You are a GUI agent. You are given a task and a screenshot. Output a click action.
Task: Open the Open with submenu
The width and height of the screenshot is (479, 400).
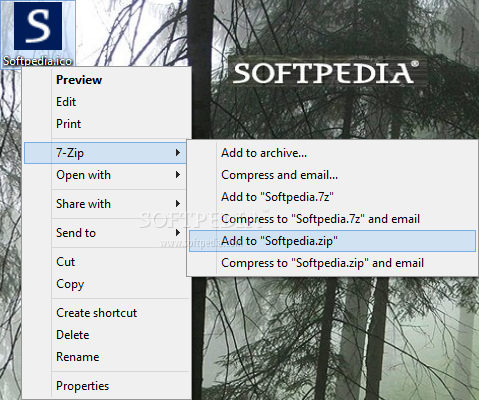105,175
